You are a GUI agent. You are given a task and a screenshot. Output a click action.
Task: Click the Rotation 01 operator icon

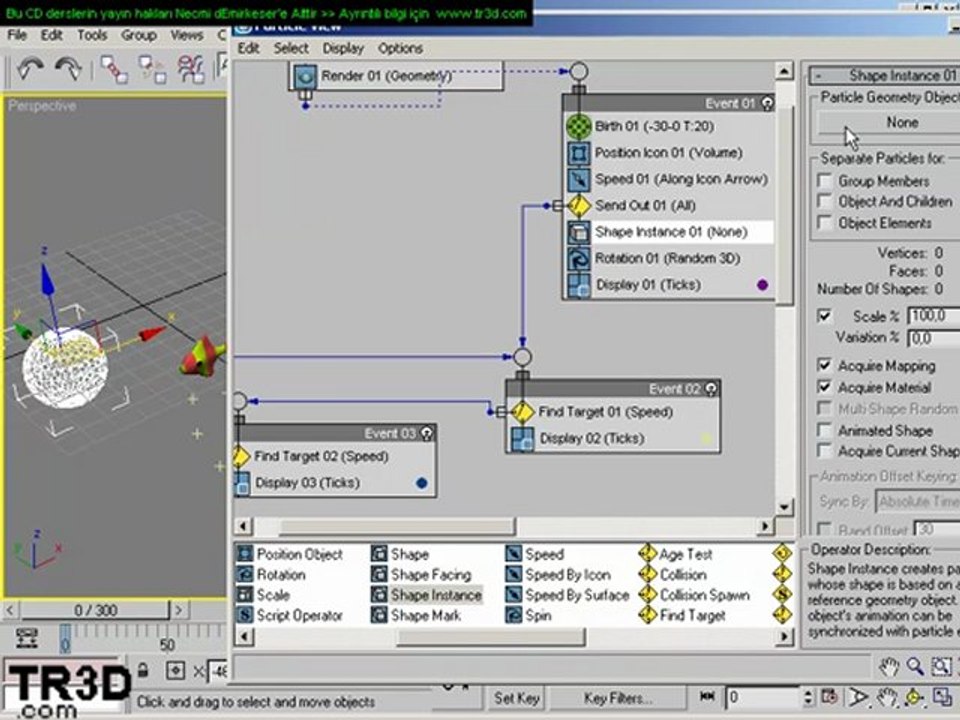click(x=578, y=258)
